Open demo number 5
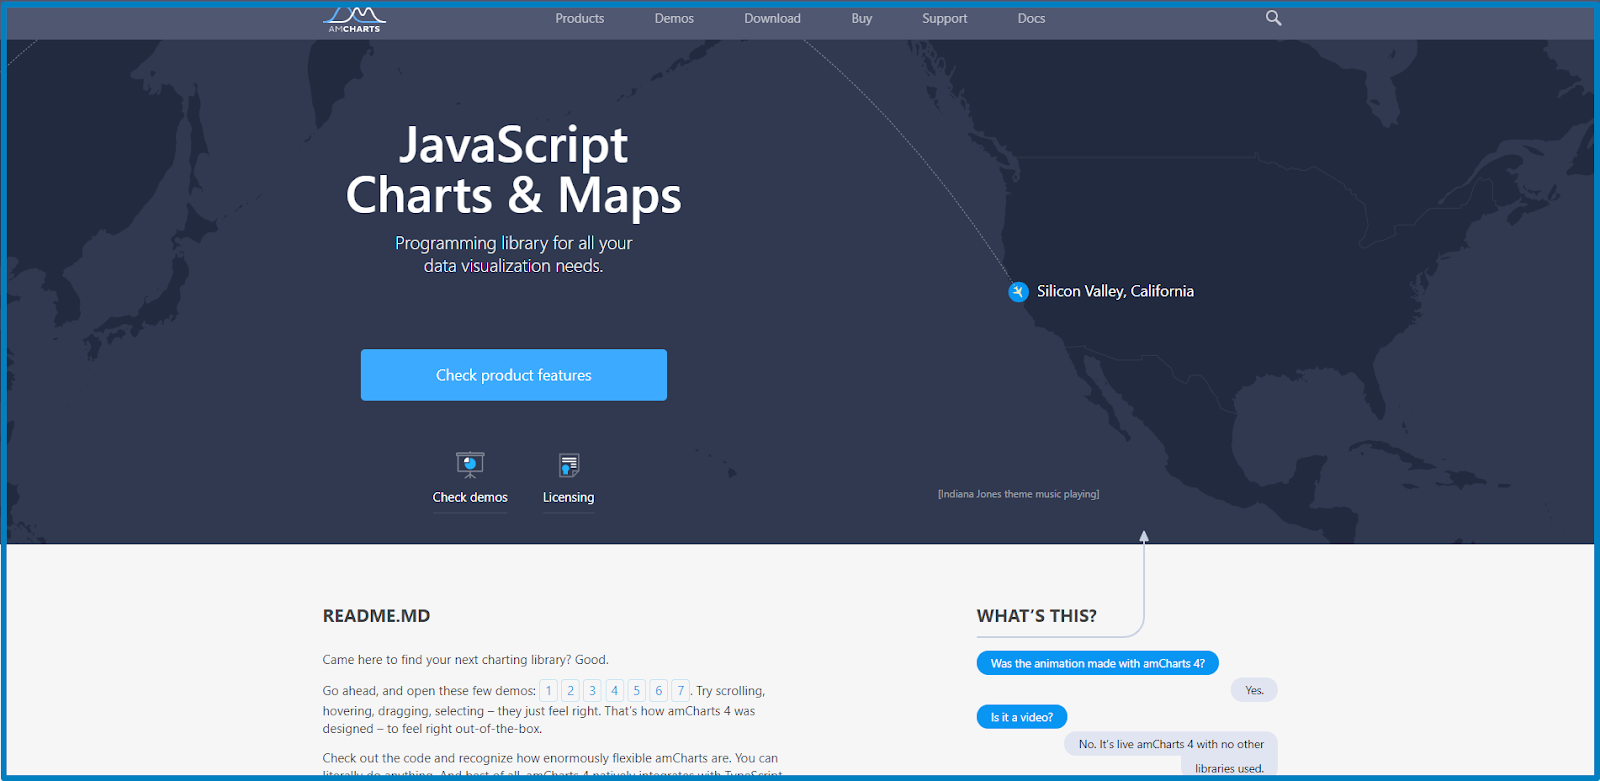Image resolution: width=1600 pixels, height=781 pixels. (637, 691)
